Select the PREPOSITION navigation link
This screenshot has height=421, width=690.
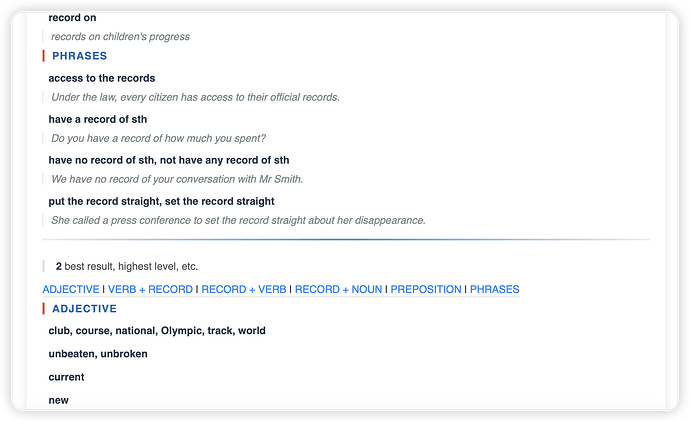(426, 289)
